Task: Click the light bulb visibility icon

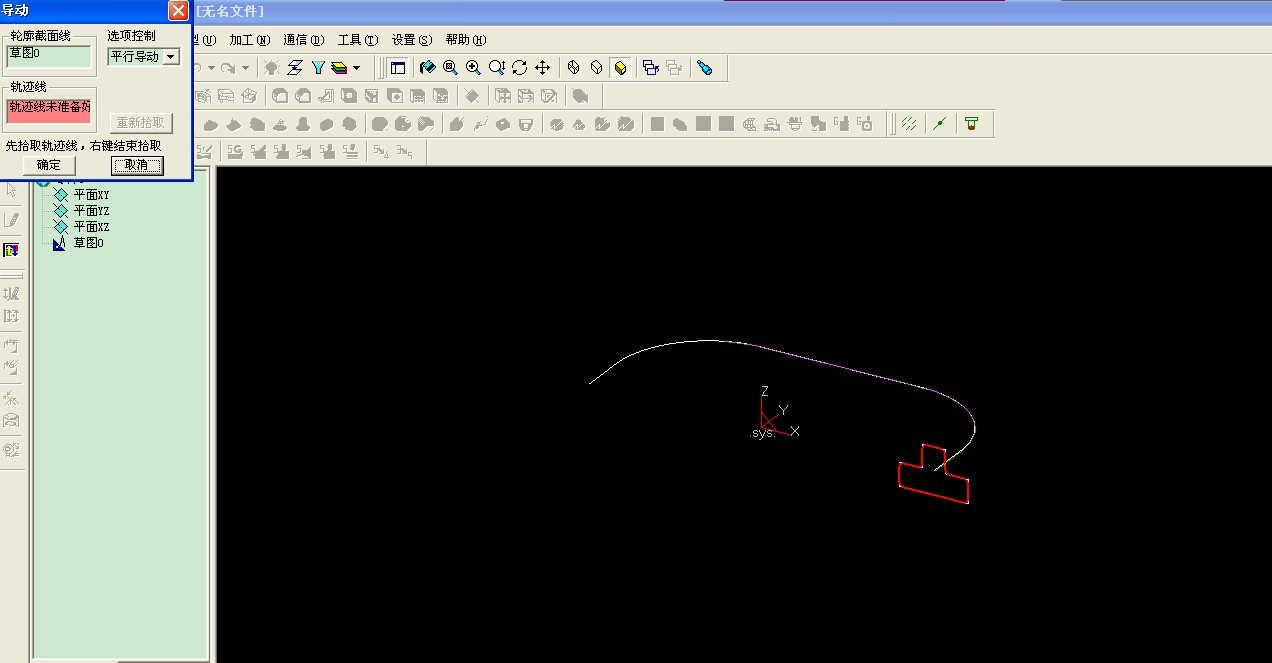Action: pos(272,68)
